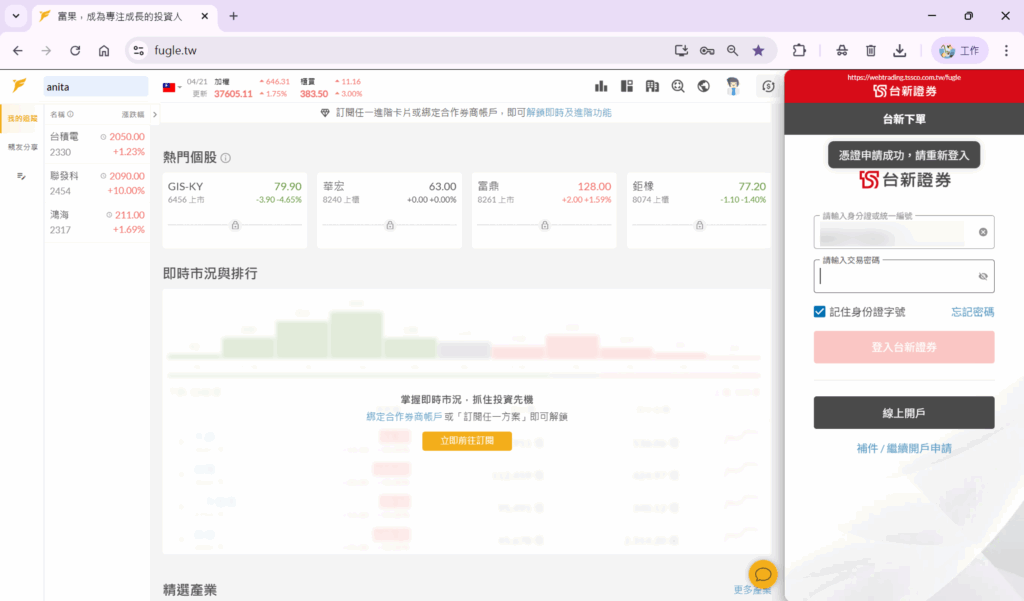Toggle password visibility eye icon
The width and height of the screenshot is (1024, 601).
click(982, 276)
